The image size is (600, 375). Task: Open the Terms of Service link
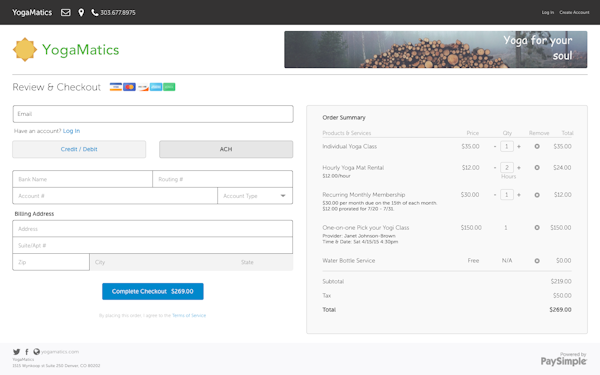click(x=189, y=316)
